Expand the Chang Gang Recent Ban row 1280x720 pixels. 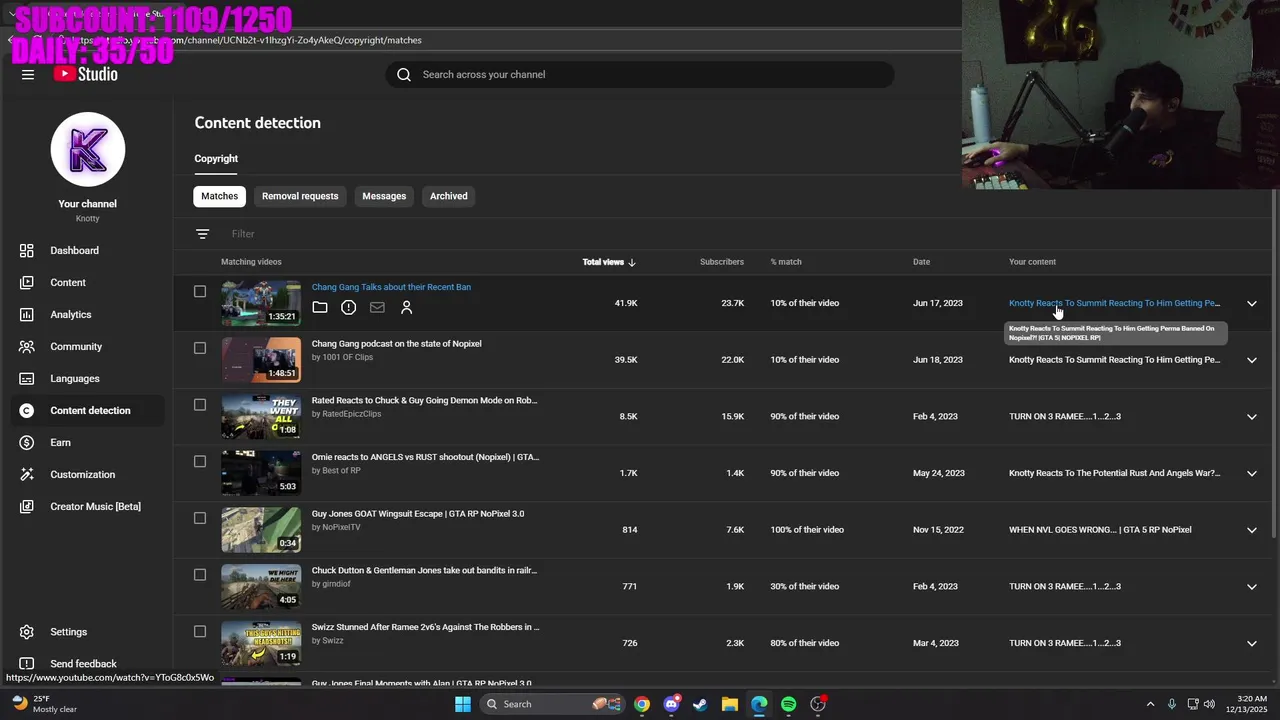tap(1251, 303)
